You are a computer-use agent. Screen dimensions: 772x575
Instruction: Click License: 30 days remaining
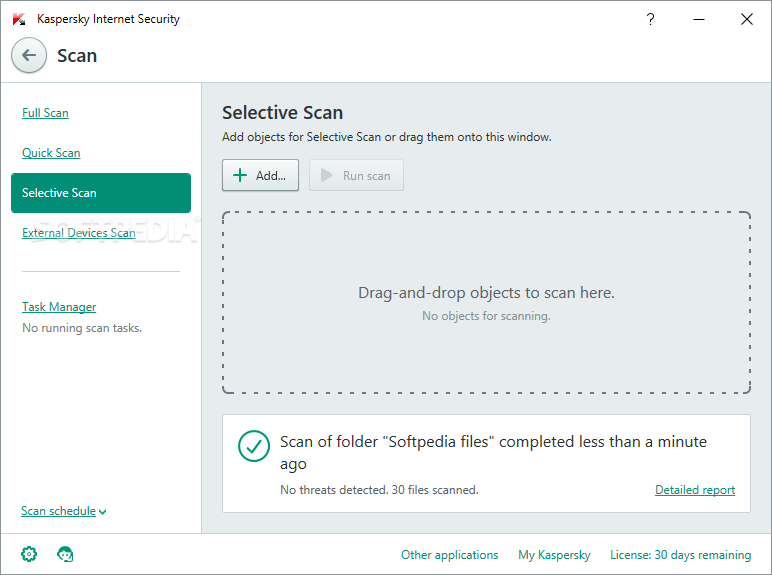680,555
